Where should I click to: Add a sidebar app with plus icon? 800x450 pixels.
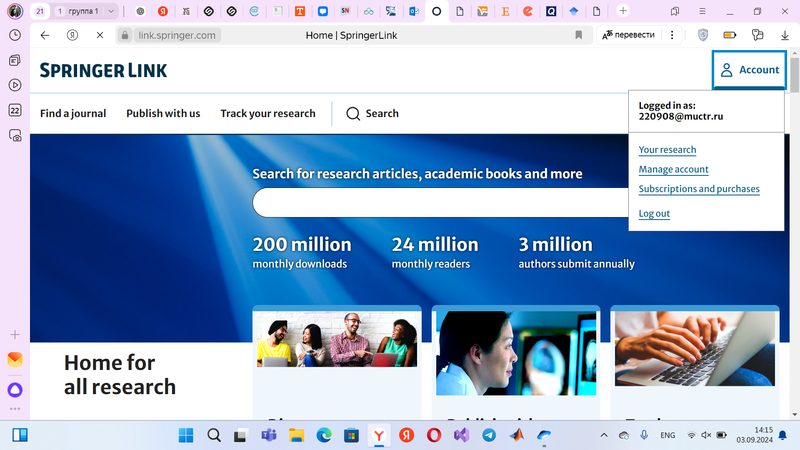15,335
